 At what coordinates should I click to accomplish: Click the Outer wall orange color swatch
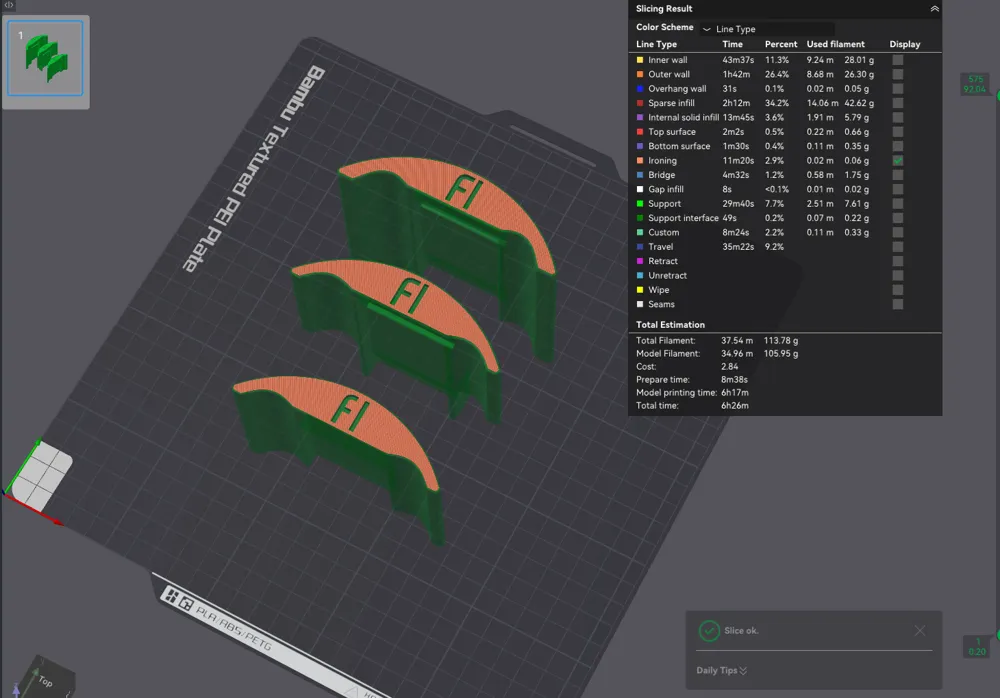(x=640, y=74)
